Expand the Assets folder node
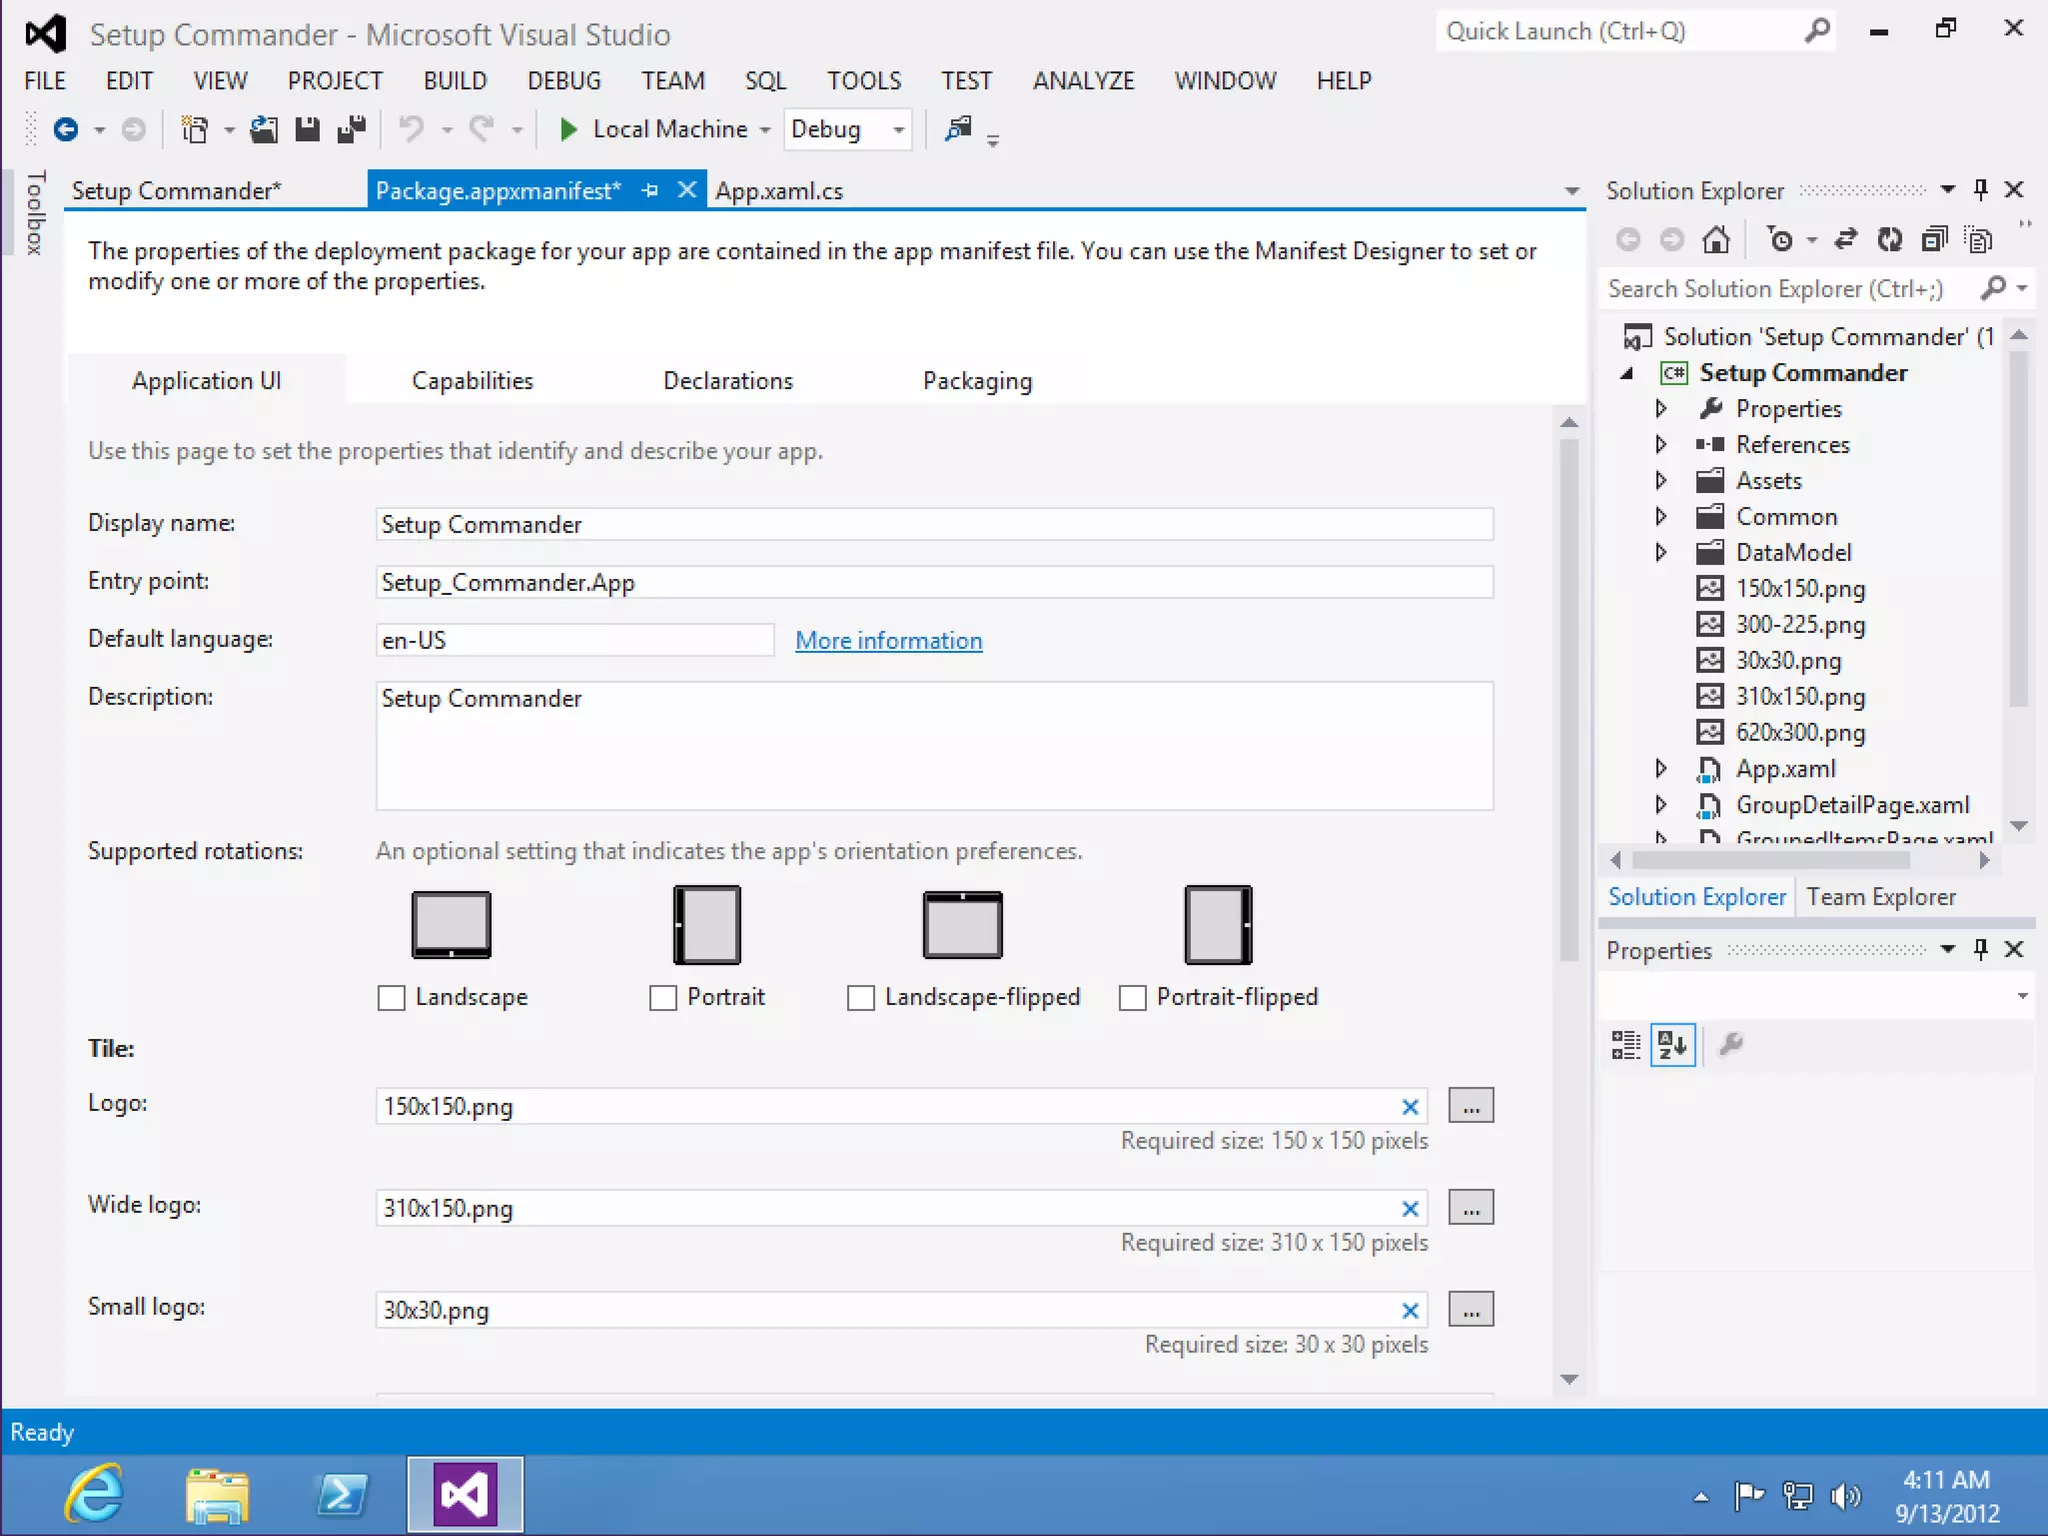The width and height of the screenshot is (2048, 1536). click(x=1661, y=481)
